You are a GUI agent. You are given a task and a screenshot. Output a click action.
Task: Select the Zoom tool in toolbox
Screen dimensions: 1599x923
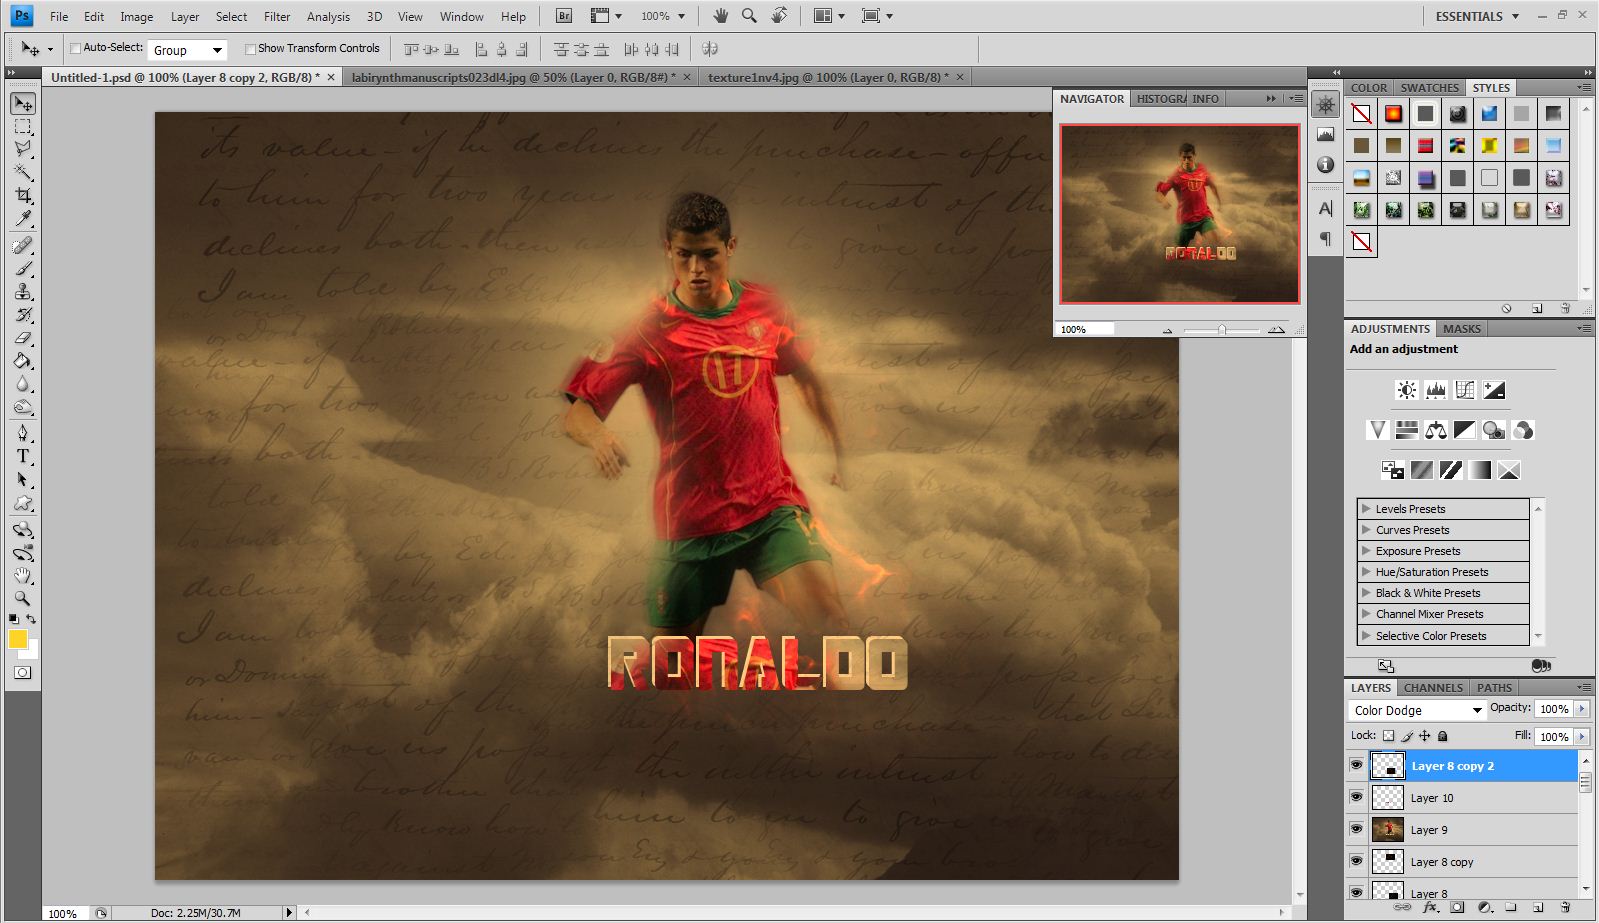[23, 599]
